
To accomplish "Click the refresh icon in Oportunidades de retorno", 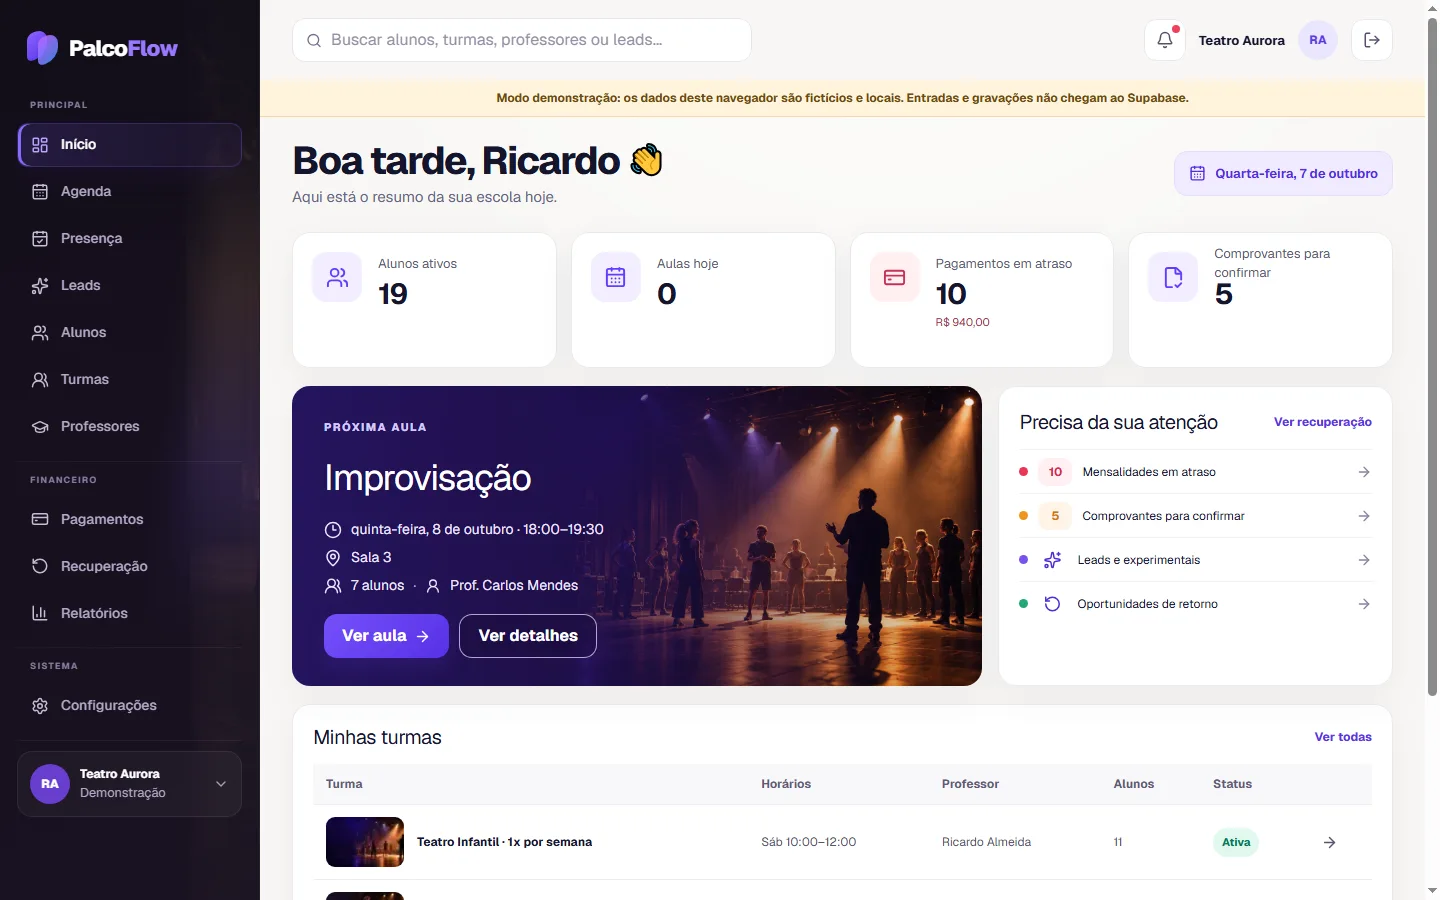I will click(x=1052, y=604).
